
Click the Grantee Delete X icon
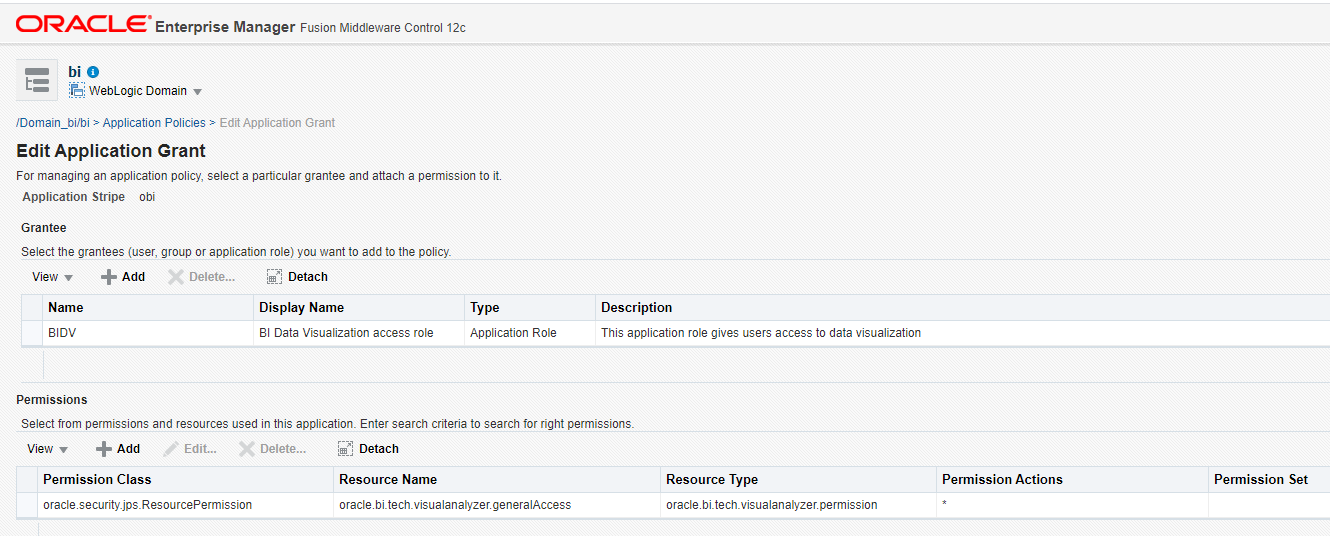coord(176,277)
